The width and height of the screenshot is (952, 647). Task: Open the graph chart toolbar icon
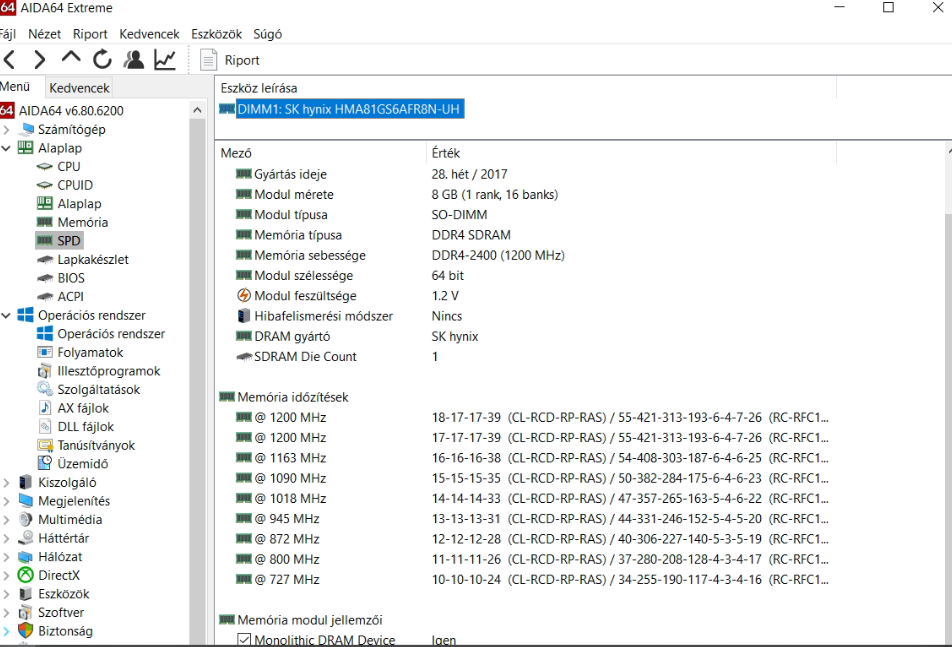[165, 59]
